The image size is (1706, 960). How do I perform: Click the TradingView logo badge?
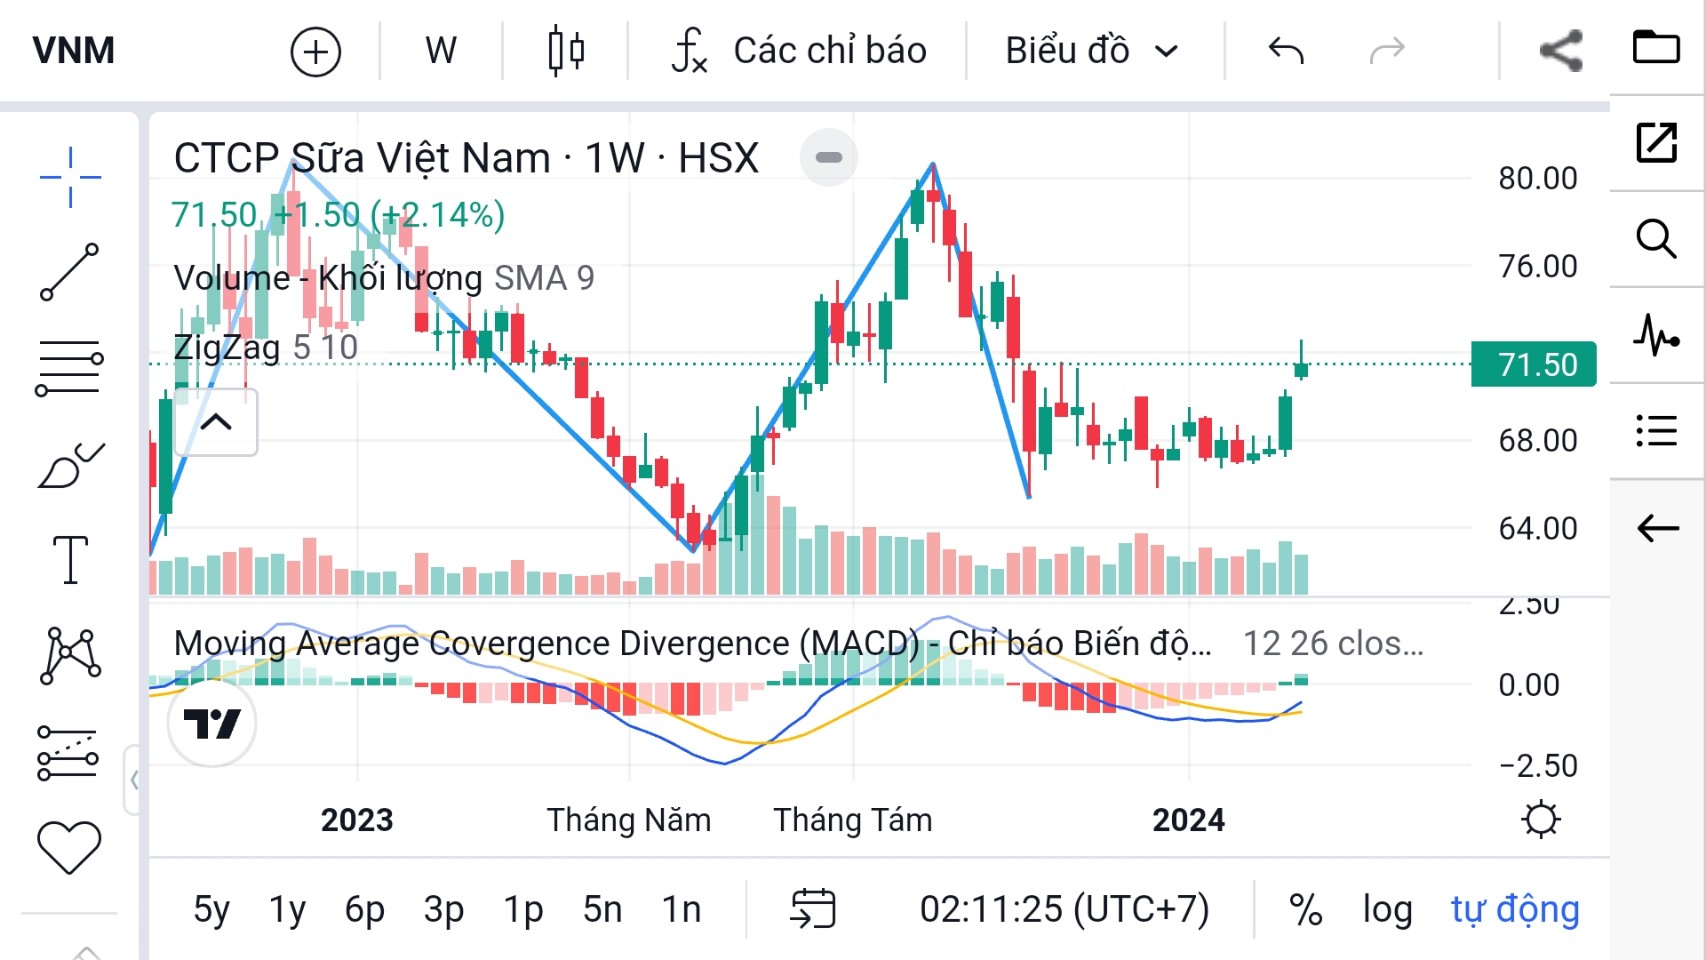click(x=212, y=722)
